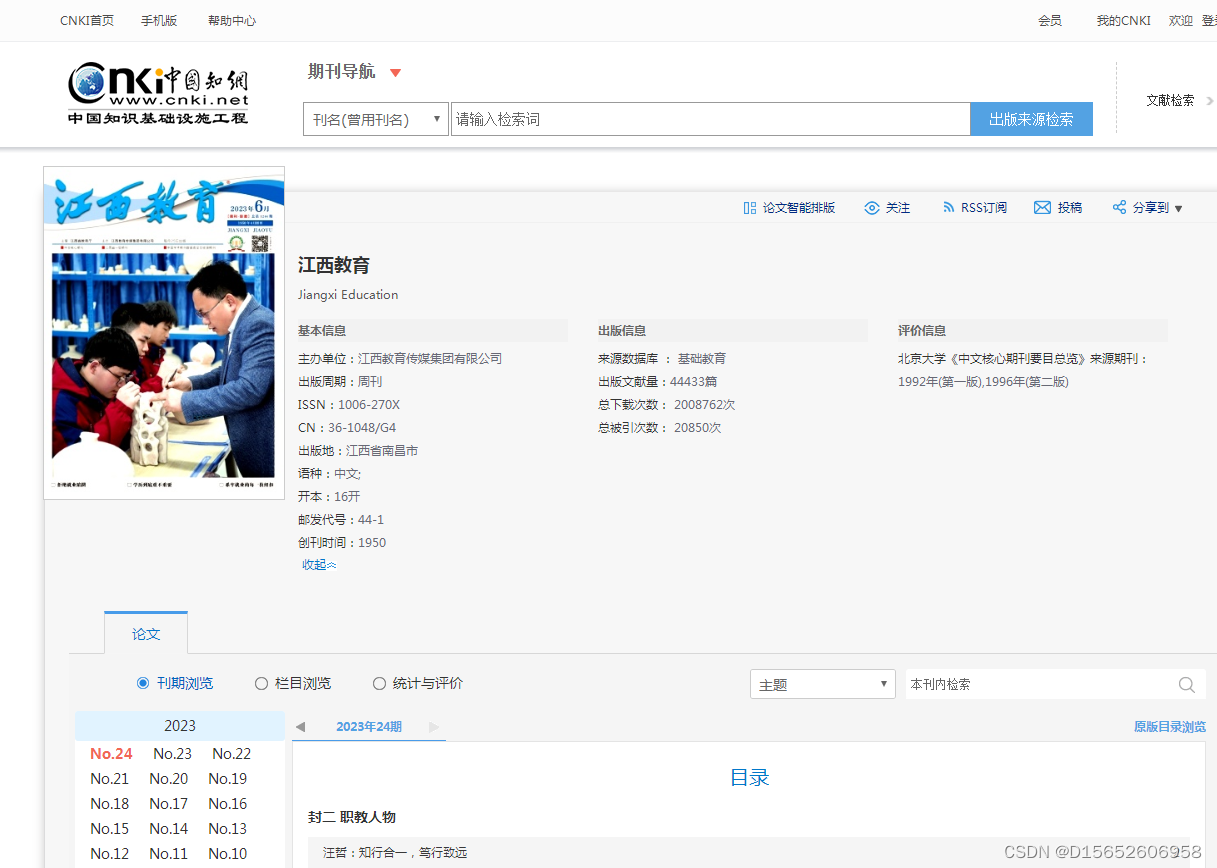1217x868 pixels.
Task: Select the 刊期浏览 radio button
Action: point(143,684)
